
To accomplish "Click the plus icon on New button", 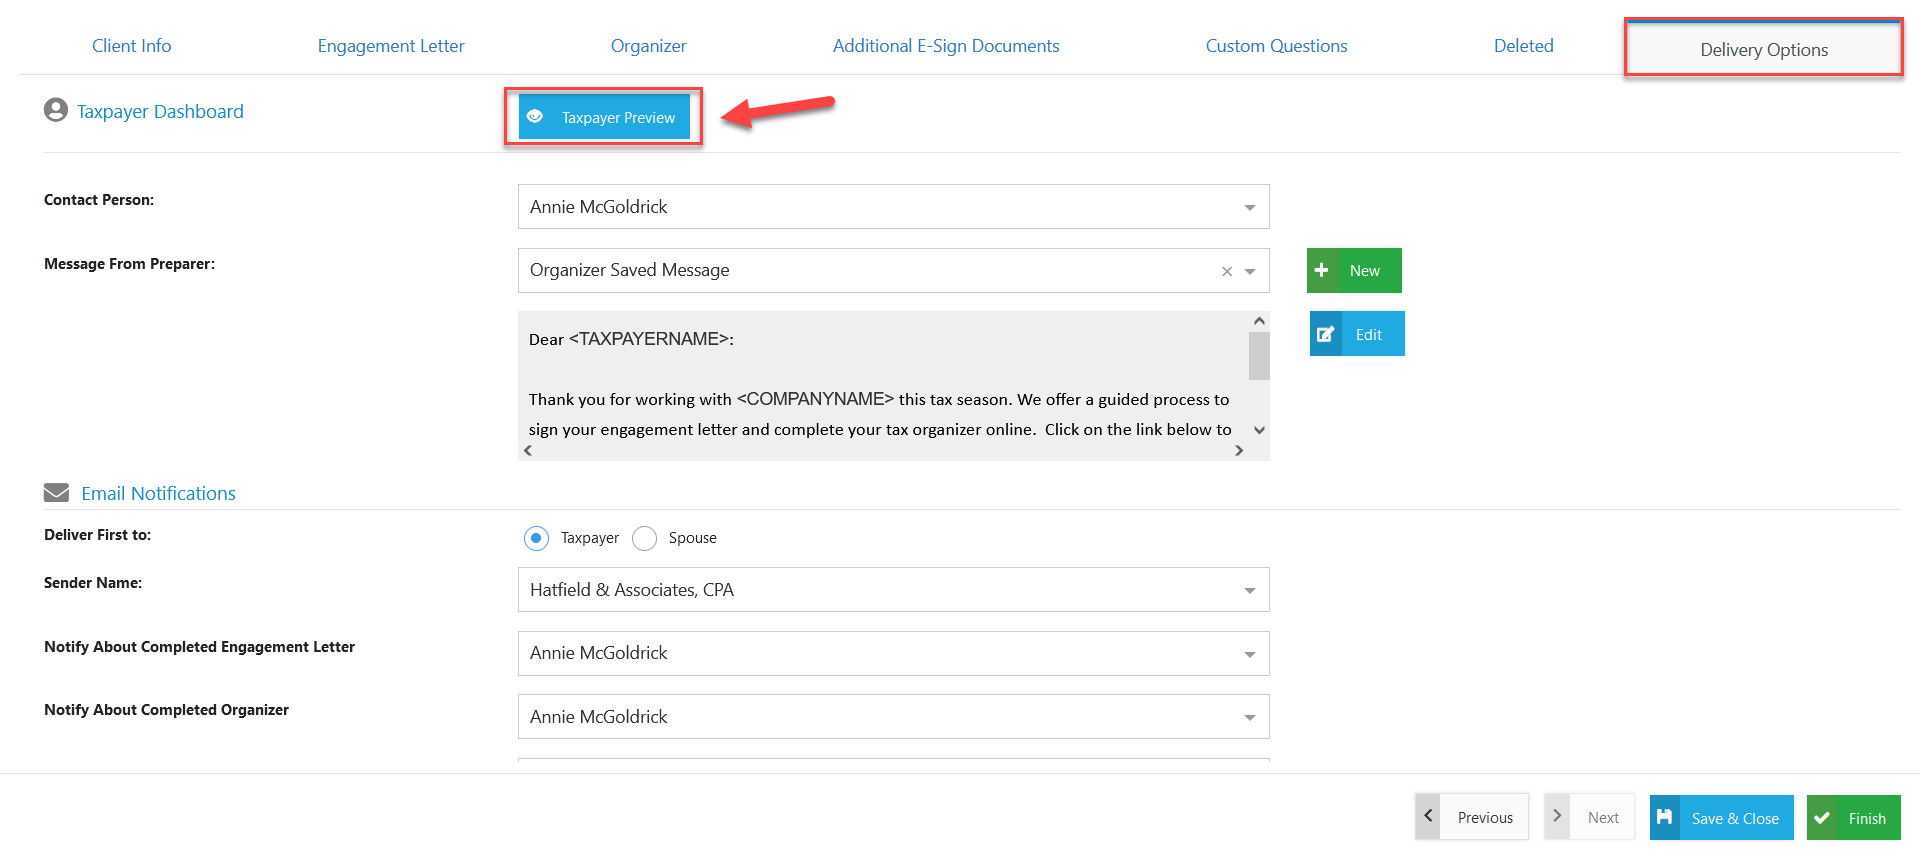I will tap(1322, 270).
